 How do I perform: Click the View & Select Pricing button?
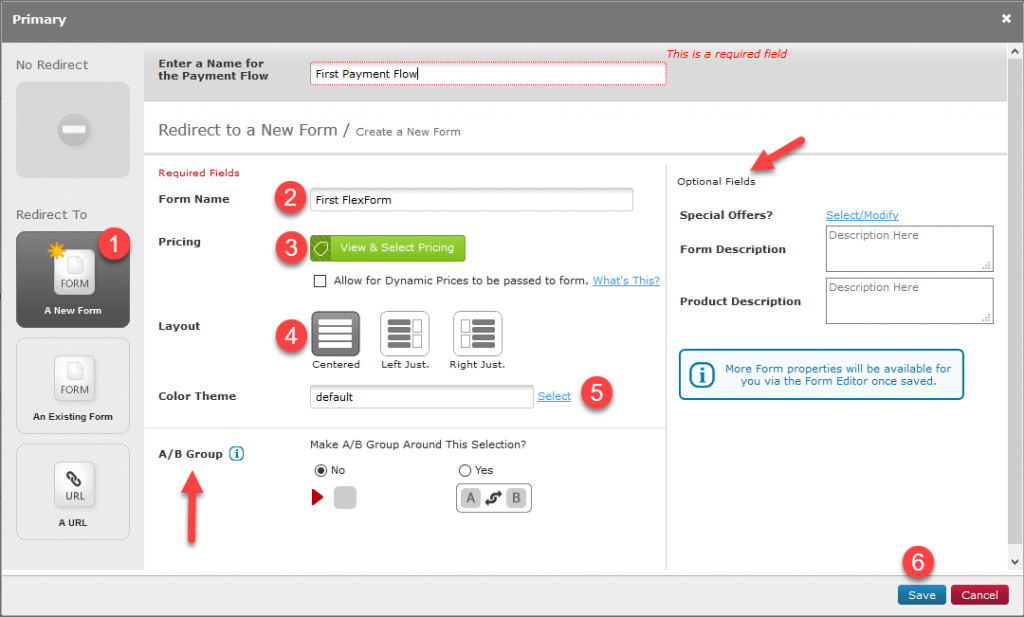tap(387, 247)
